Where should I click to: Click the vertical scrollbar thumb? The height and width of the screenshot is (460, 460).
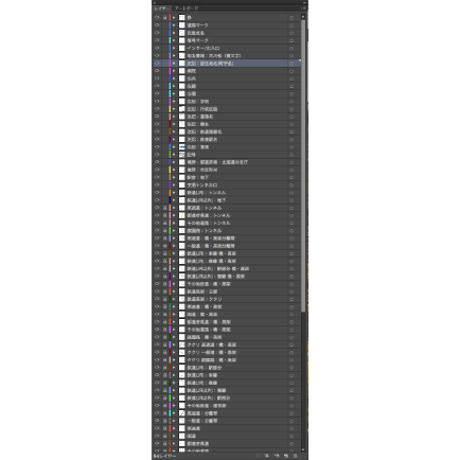pos(303,166)
